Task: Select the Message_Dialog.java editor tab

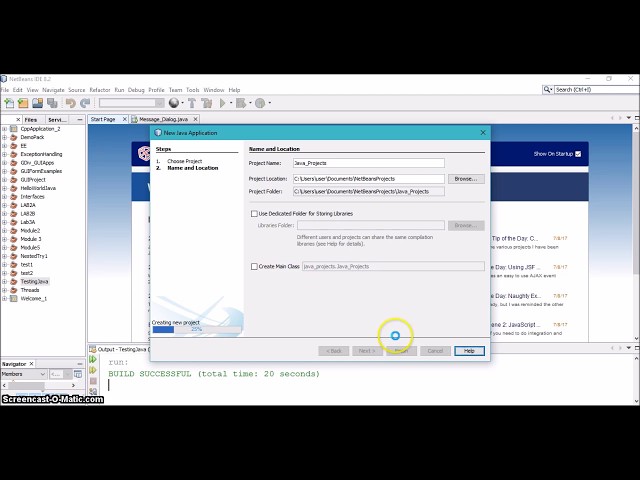Action: click(x=163, y=119)
